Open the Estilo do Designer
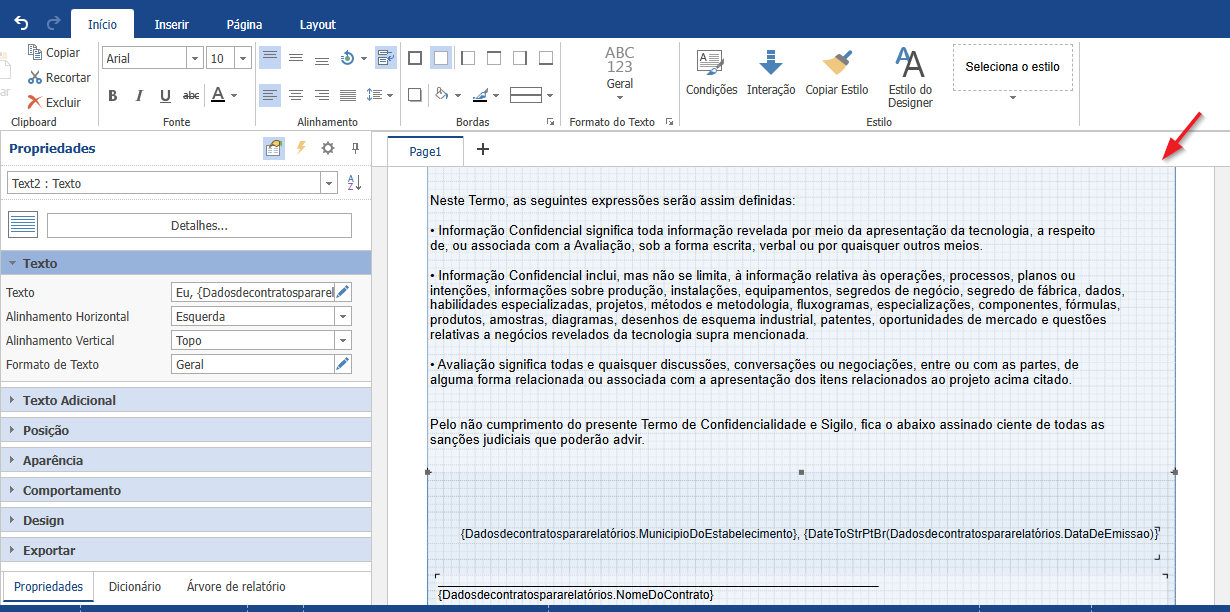This screenshot has width=1230, height=612. coord(910,78)
